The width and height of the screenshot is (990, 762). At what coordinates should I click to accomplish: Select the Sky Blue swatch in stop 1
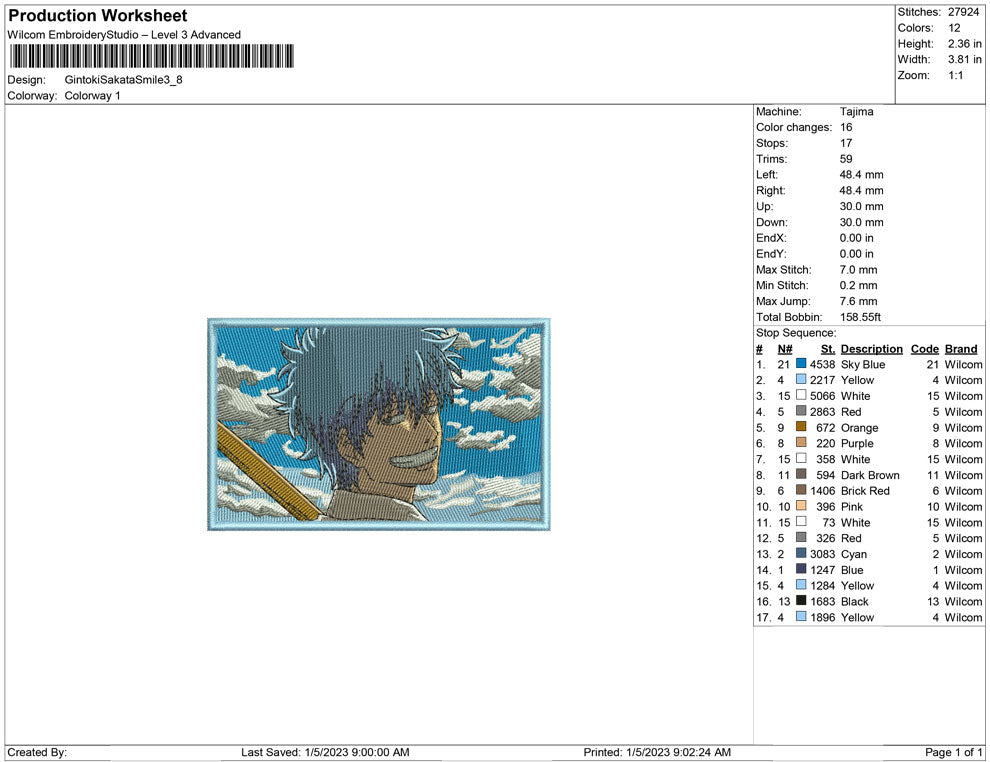[x=801, y=364]
